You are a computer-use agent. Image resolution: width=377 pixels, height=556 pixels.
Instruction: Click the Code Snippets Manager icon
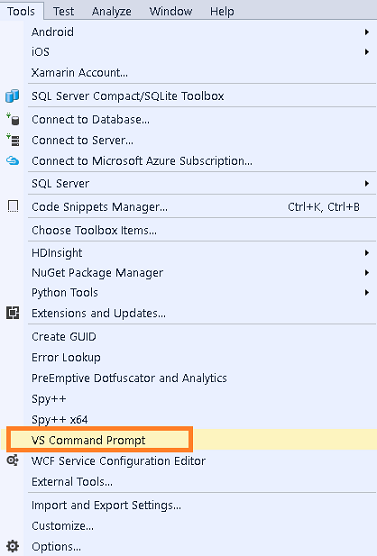click(x=13, y=206)
